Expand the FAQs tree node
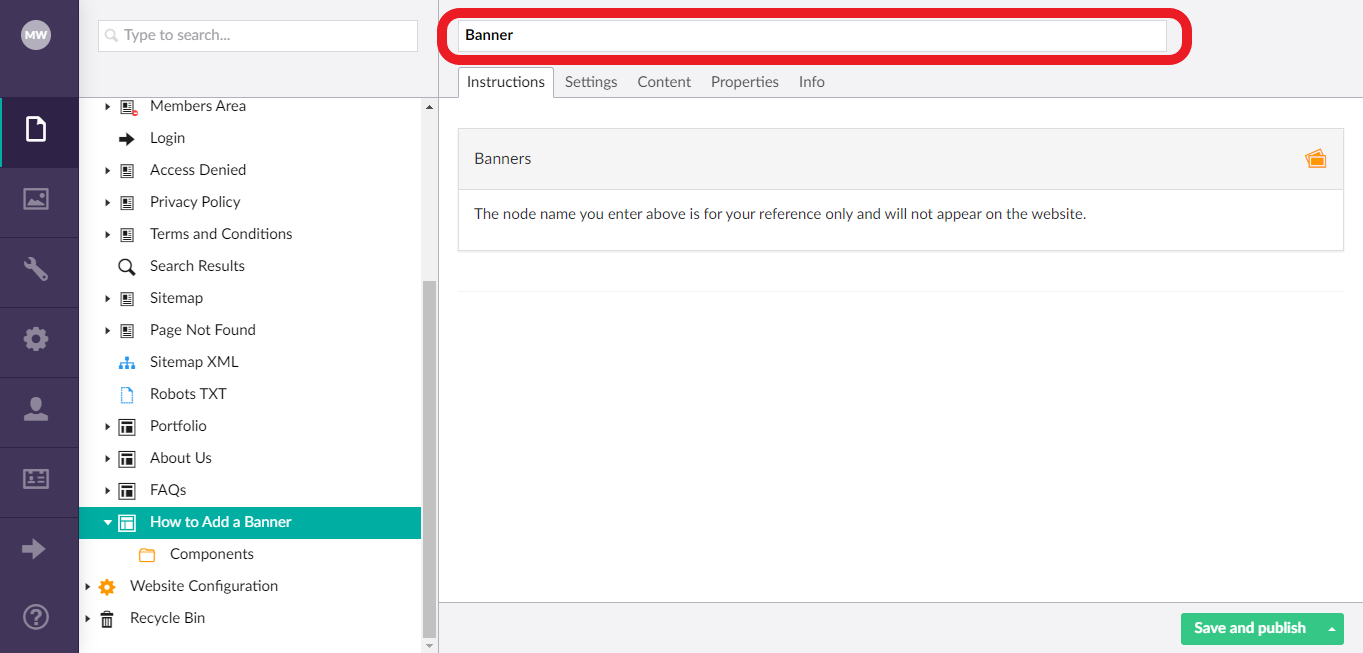This screenshot has width=1363, height=653. [x=108, y=491]
